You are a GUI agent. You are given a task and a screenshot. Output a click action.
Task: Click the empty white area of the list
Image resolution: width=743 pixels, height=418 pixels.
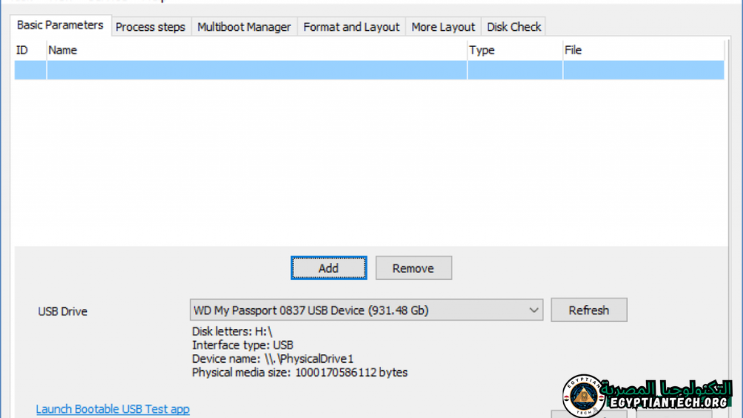[370, 160]
